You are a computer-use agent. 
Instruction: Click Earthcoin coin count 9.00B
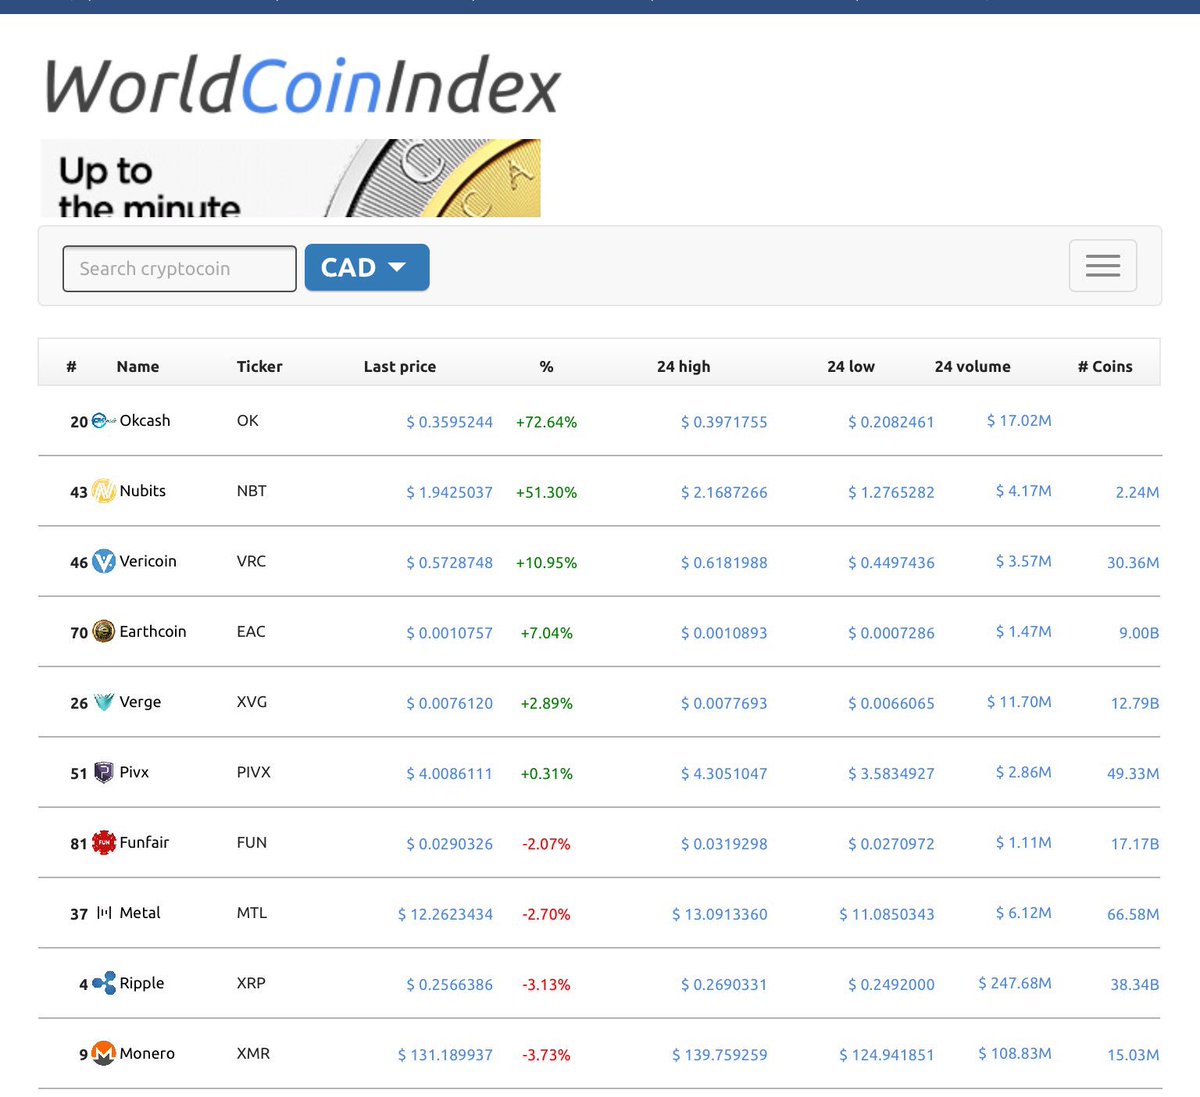point(1139,633)
